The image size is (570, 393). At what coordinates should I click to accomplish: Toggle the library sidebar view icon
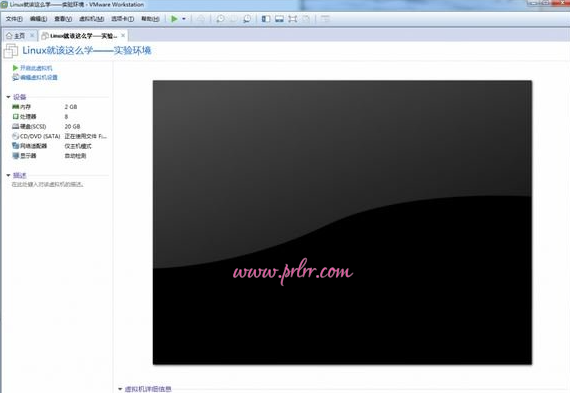tap(266, 19)
